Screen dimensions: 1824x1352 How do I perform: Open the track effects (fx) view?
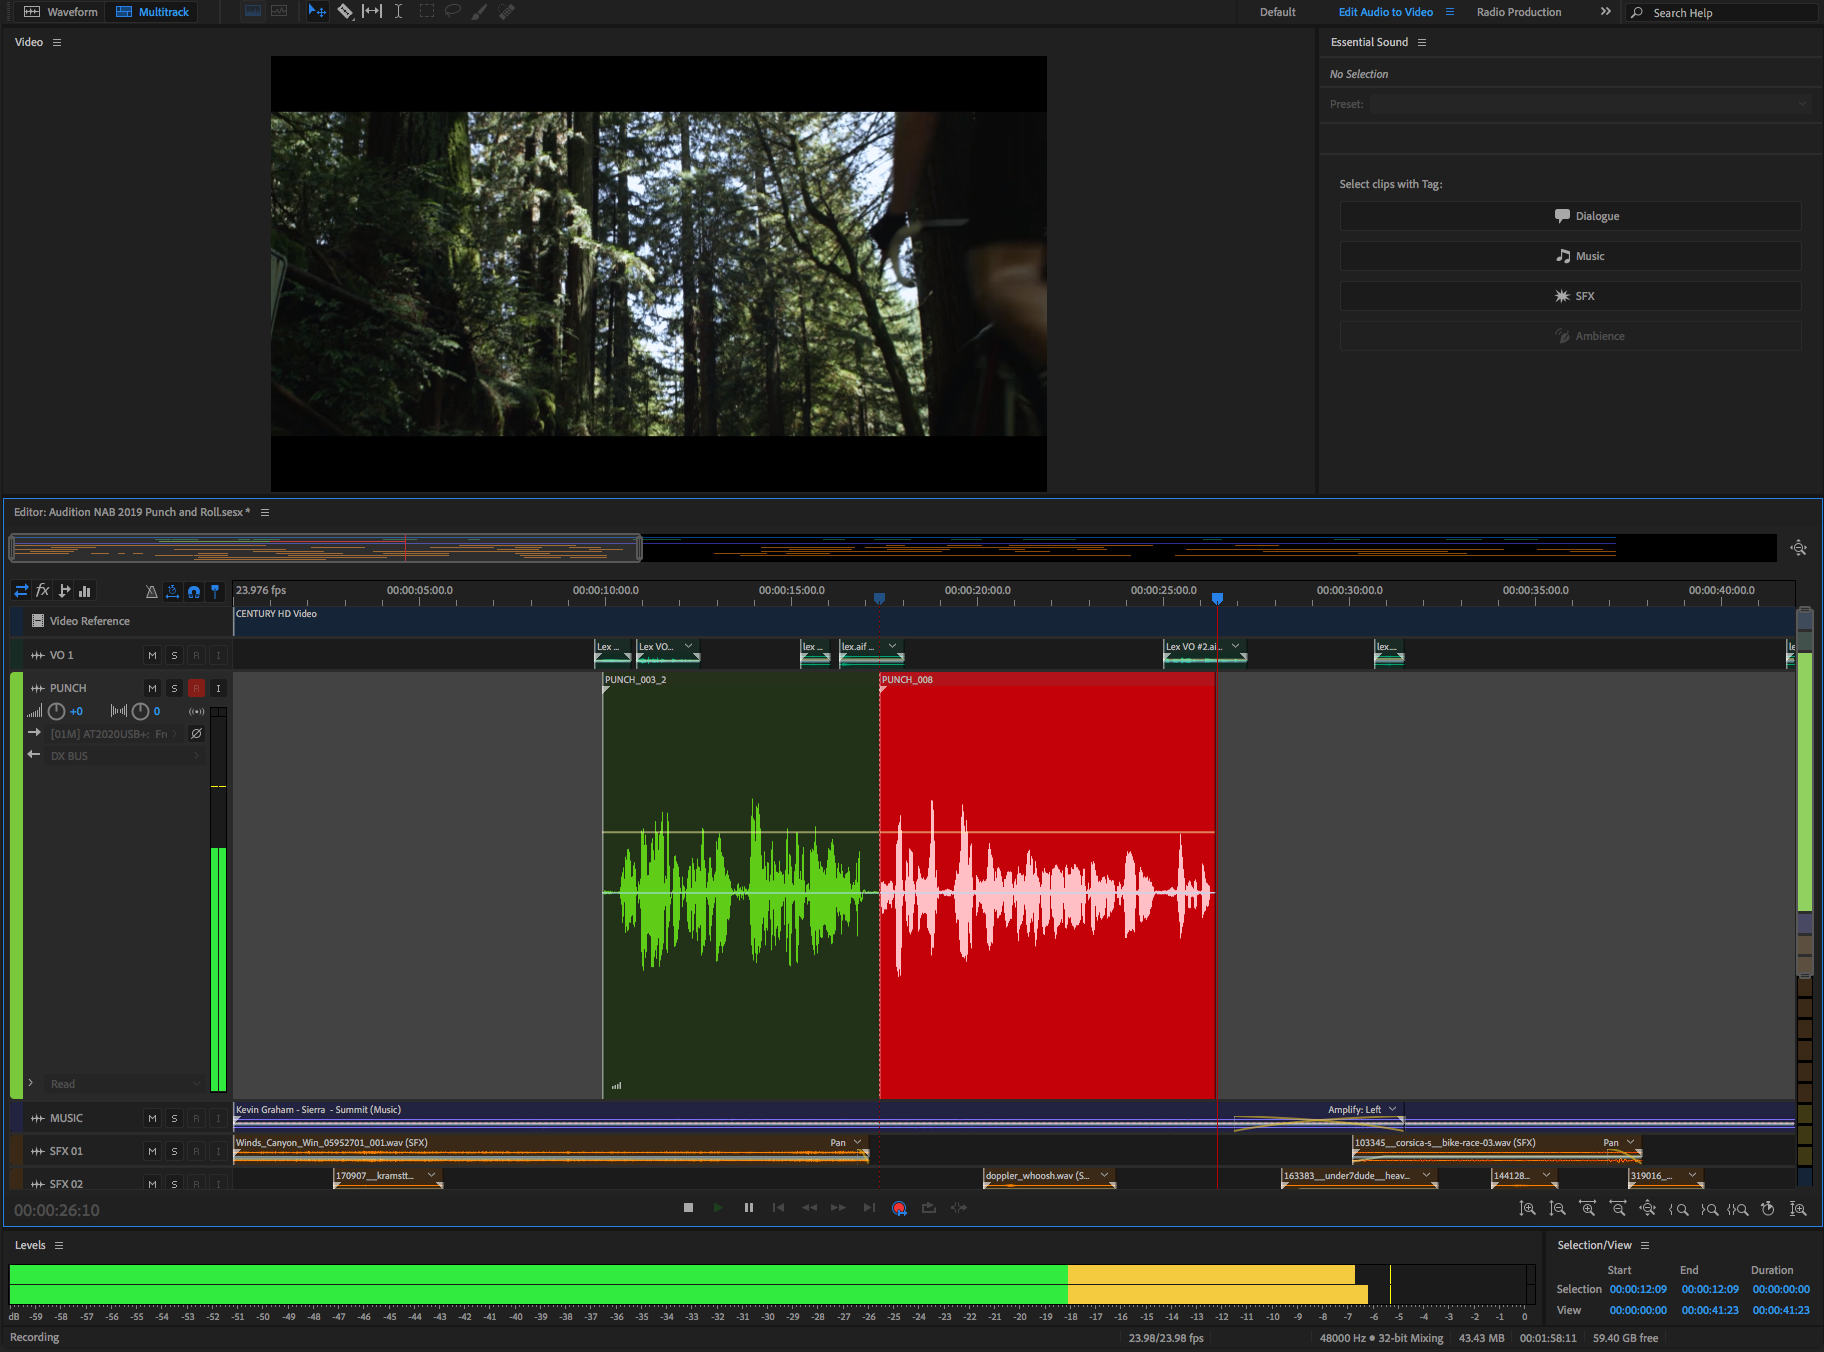click(x=43, y=591)
